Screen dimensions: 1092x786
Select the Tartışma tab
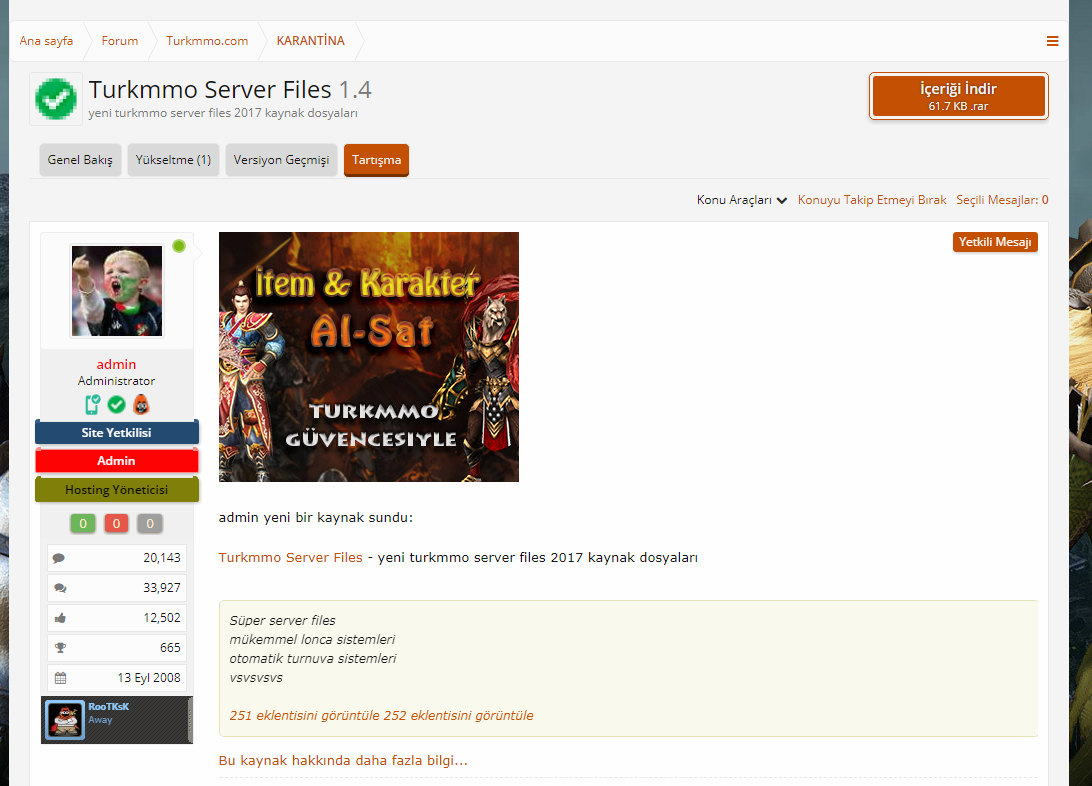pos(376,160)
